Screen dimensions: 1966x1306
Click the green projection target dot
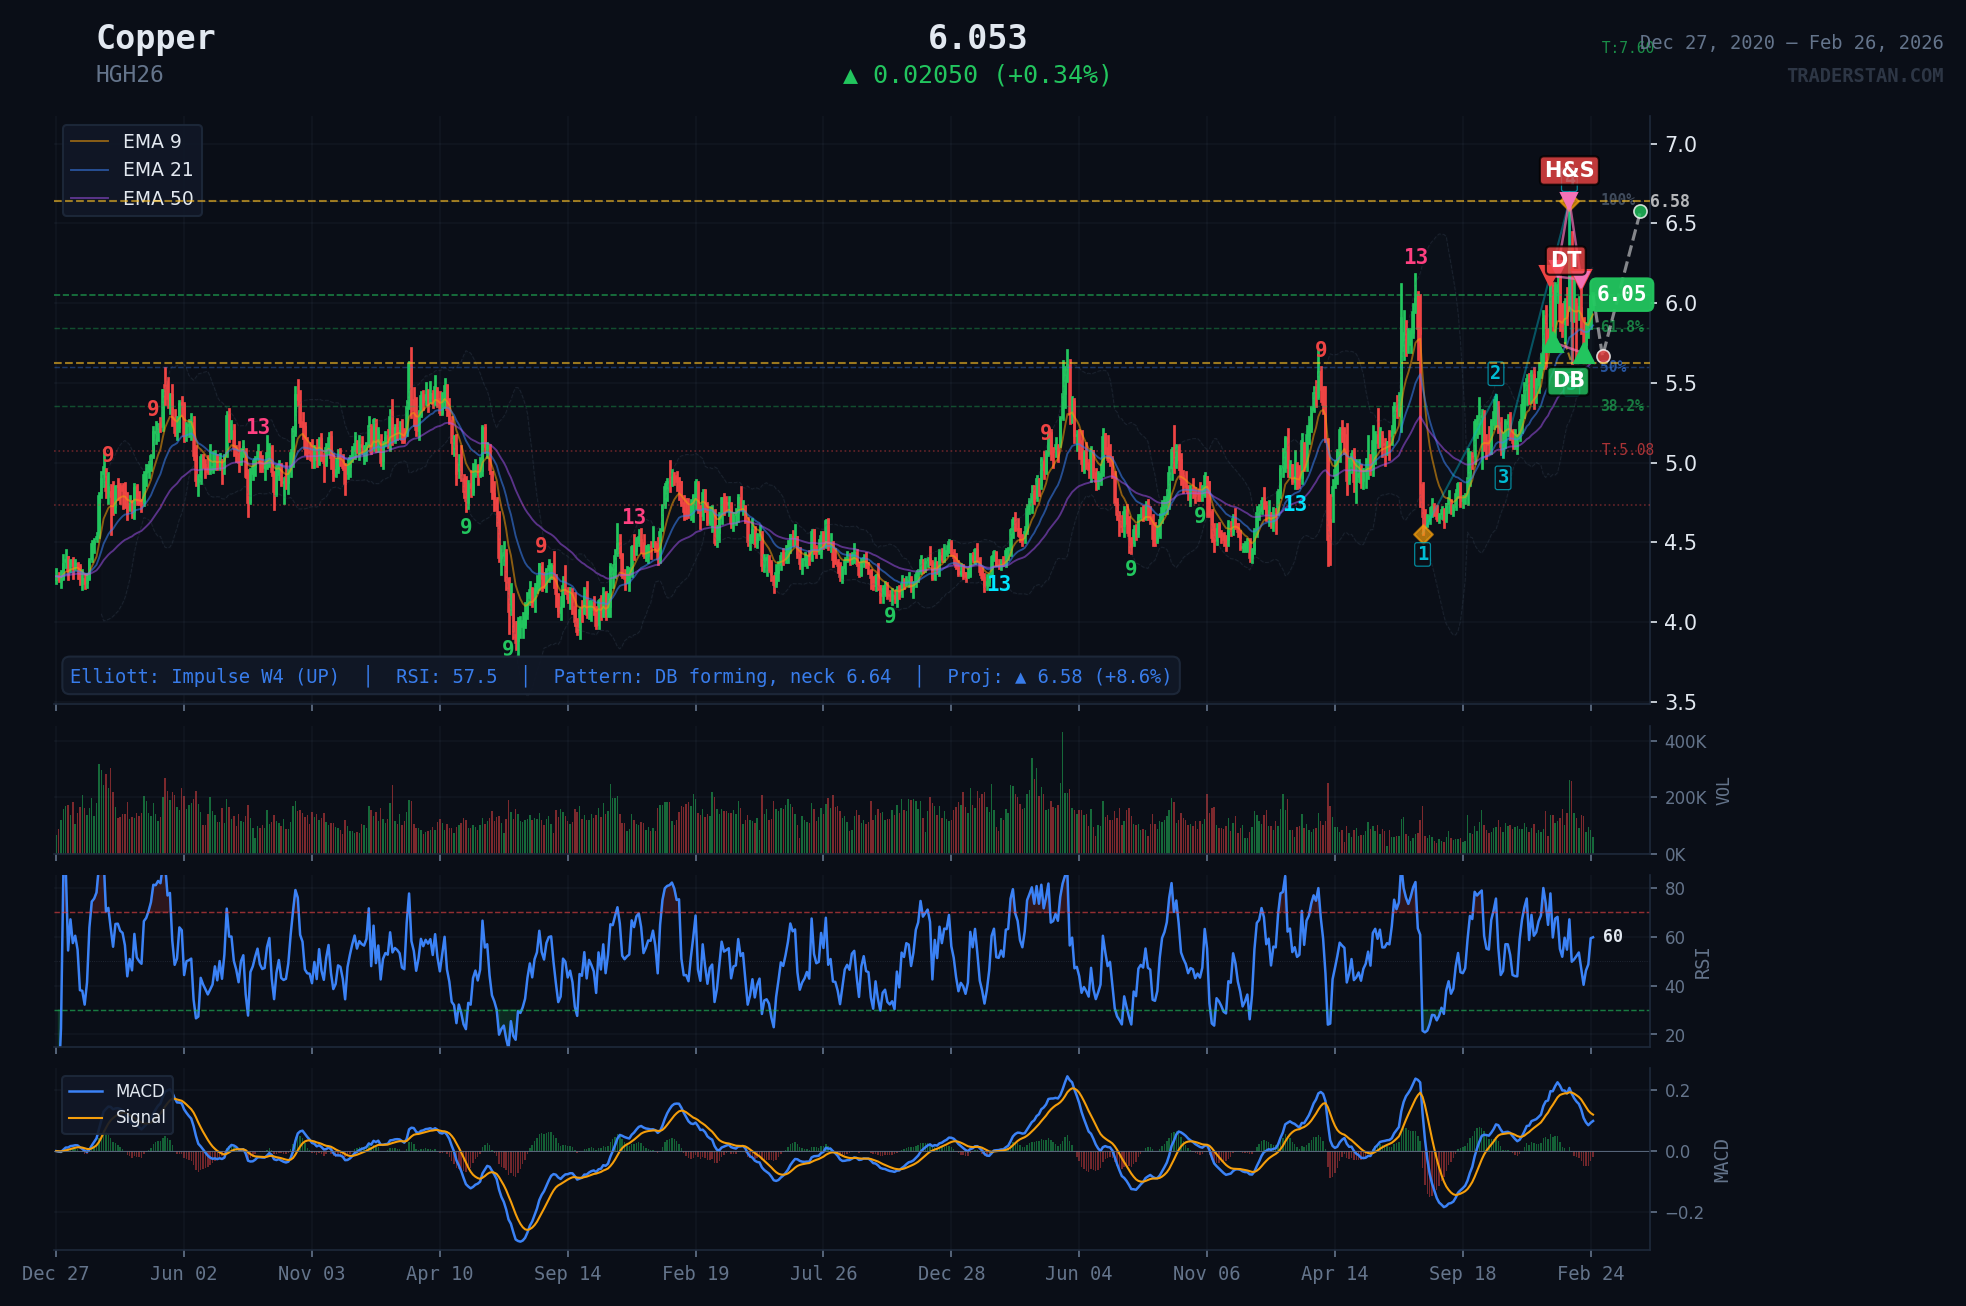pyautogui.click(x=1640, y=211)
